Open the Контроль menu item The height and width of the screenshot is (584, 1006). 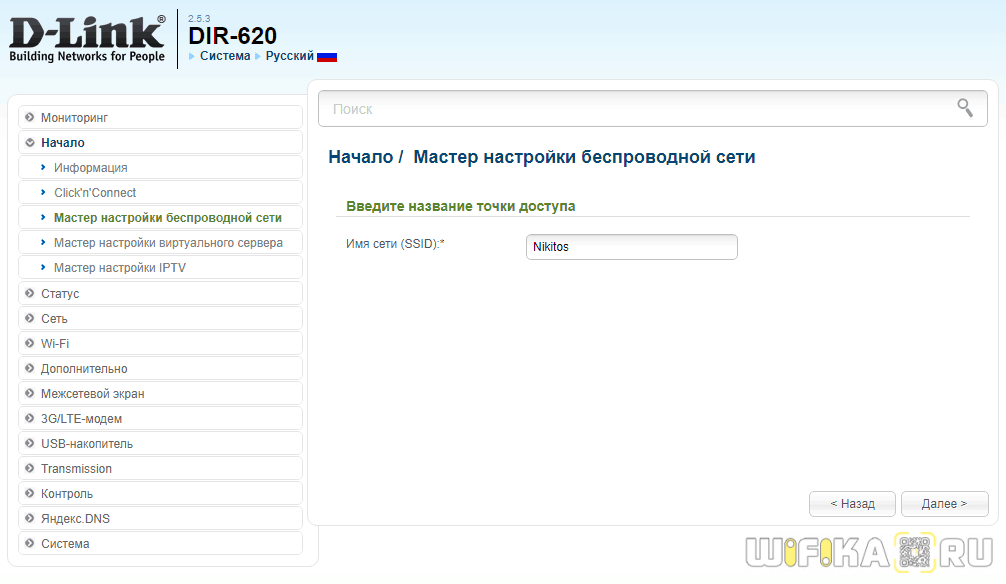pyautogui.click(x=160, y=494)
